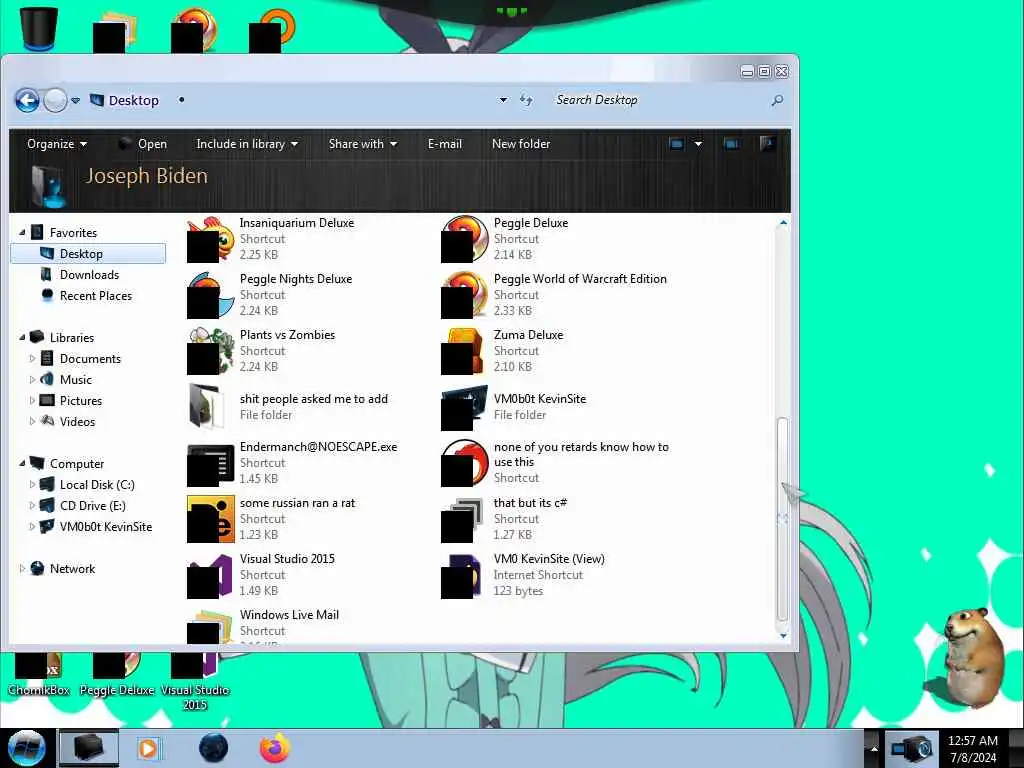Screen dimensions: 1024x768
Task: Expand the Pictures library
Action: click(x=32, y=400)
